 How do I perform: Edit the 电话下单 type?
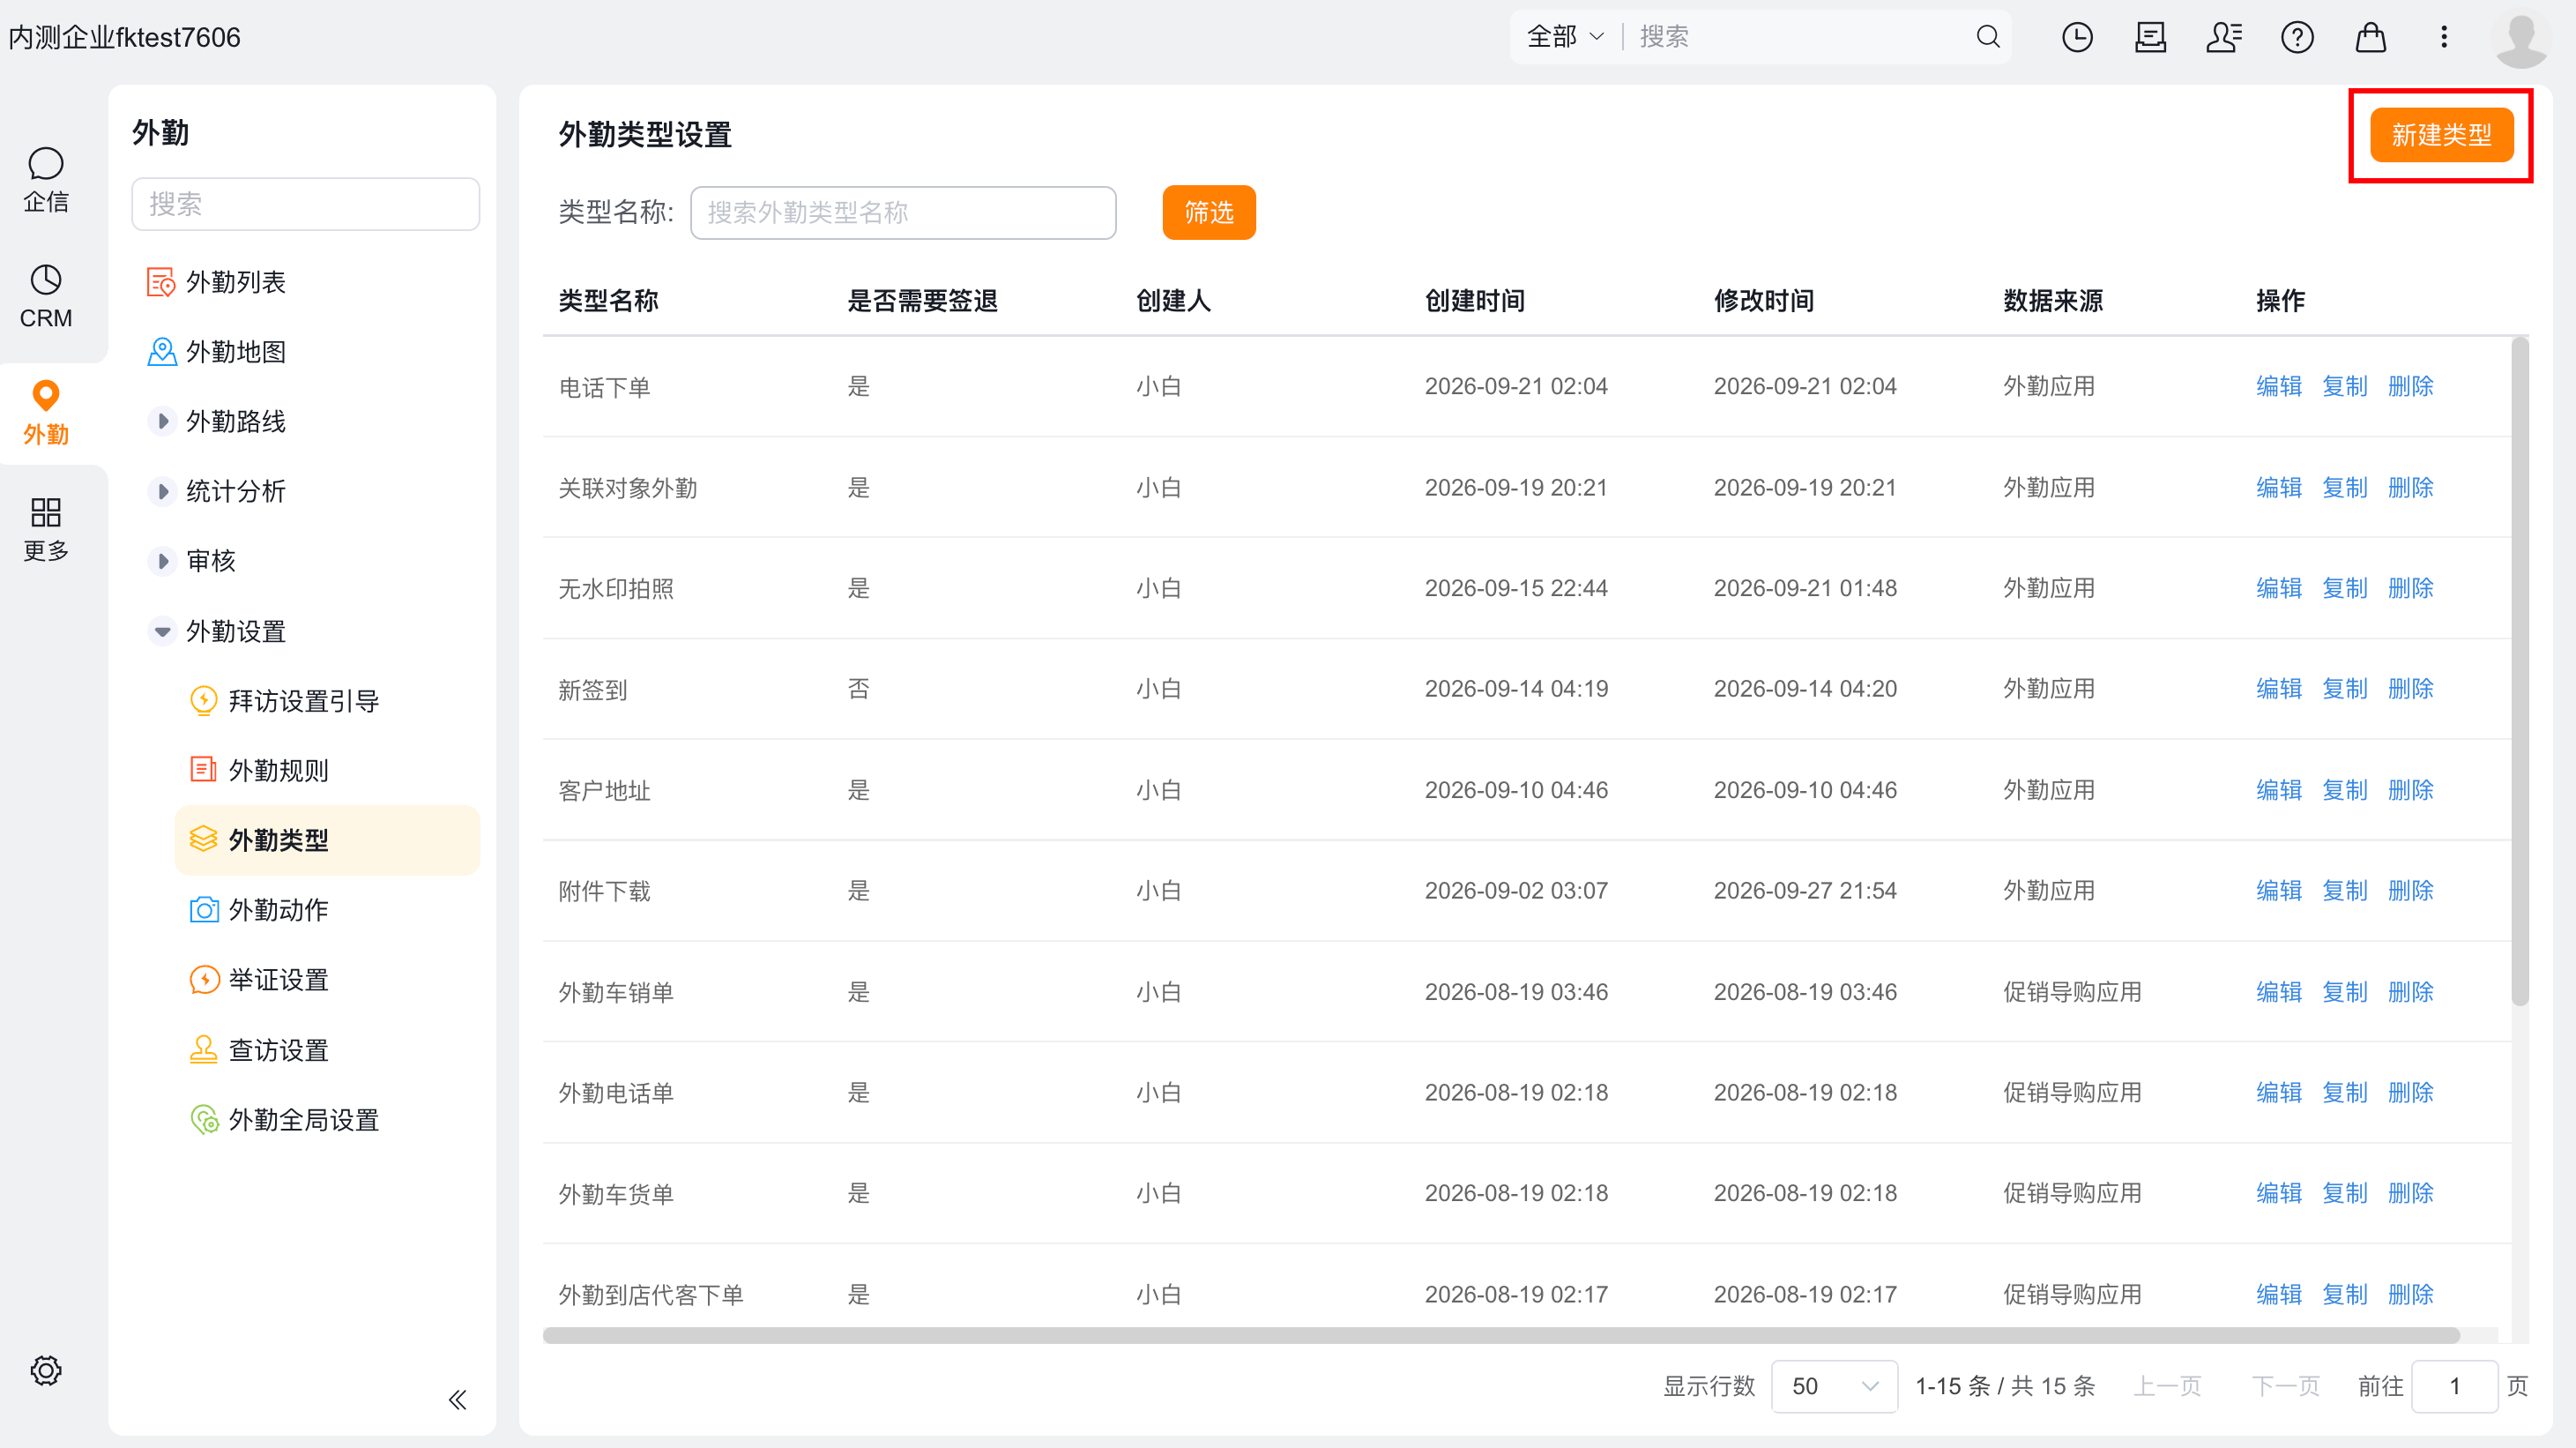pos(2279,386)
